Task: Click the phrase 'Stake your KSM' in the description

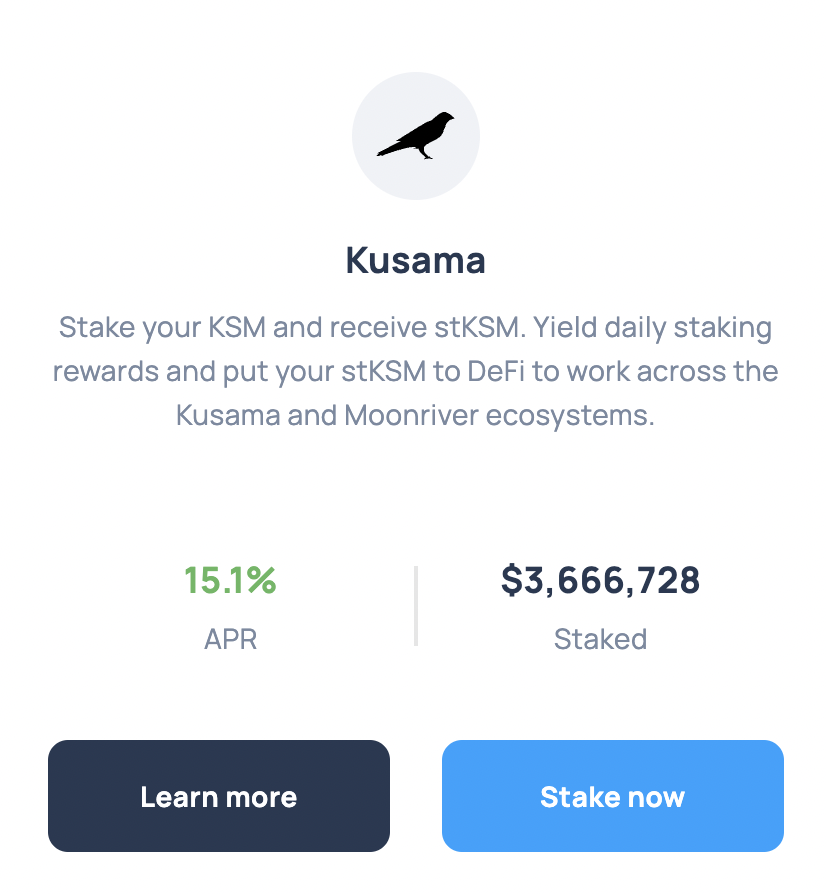Action: coord(162,328)
